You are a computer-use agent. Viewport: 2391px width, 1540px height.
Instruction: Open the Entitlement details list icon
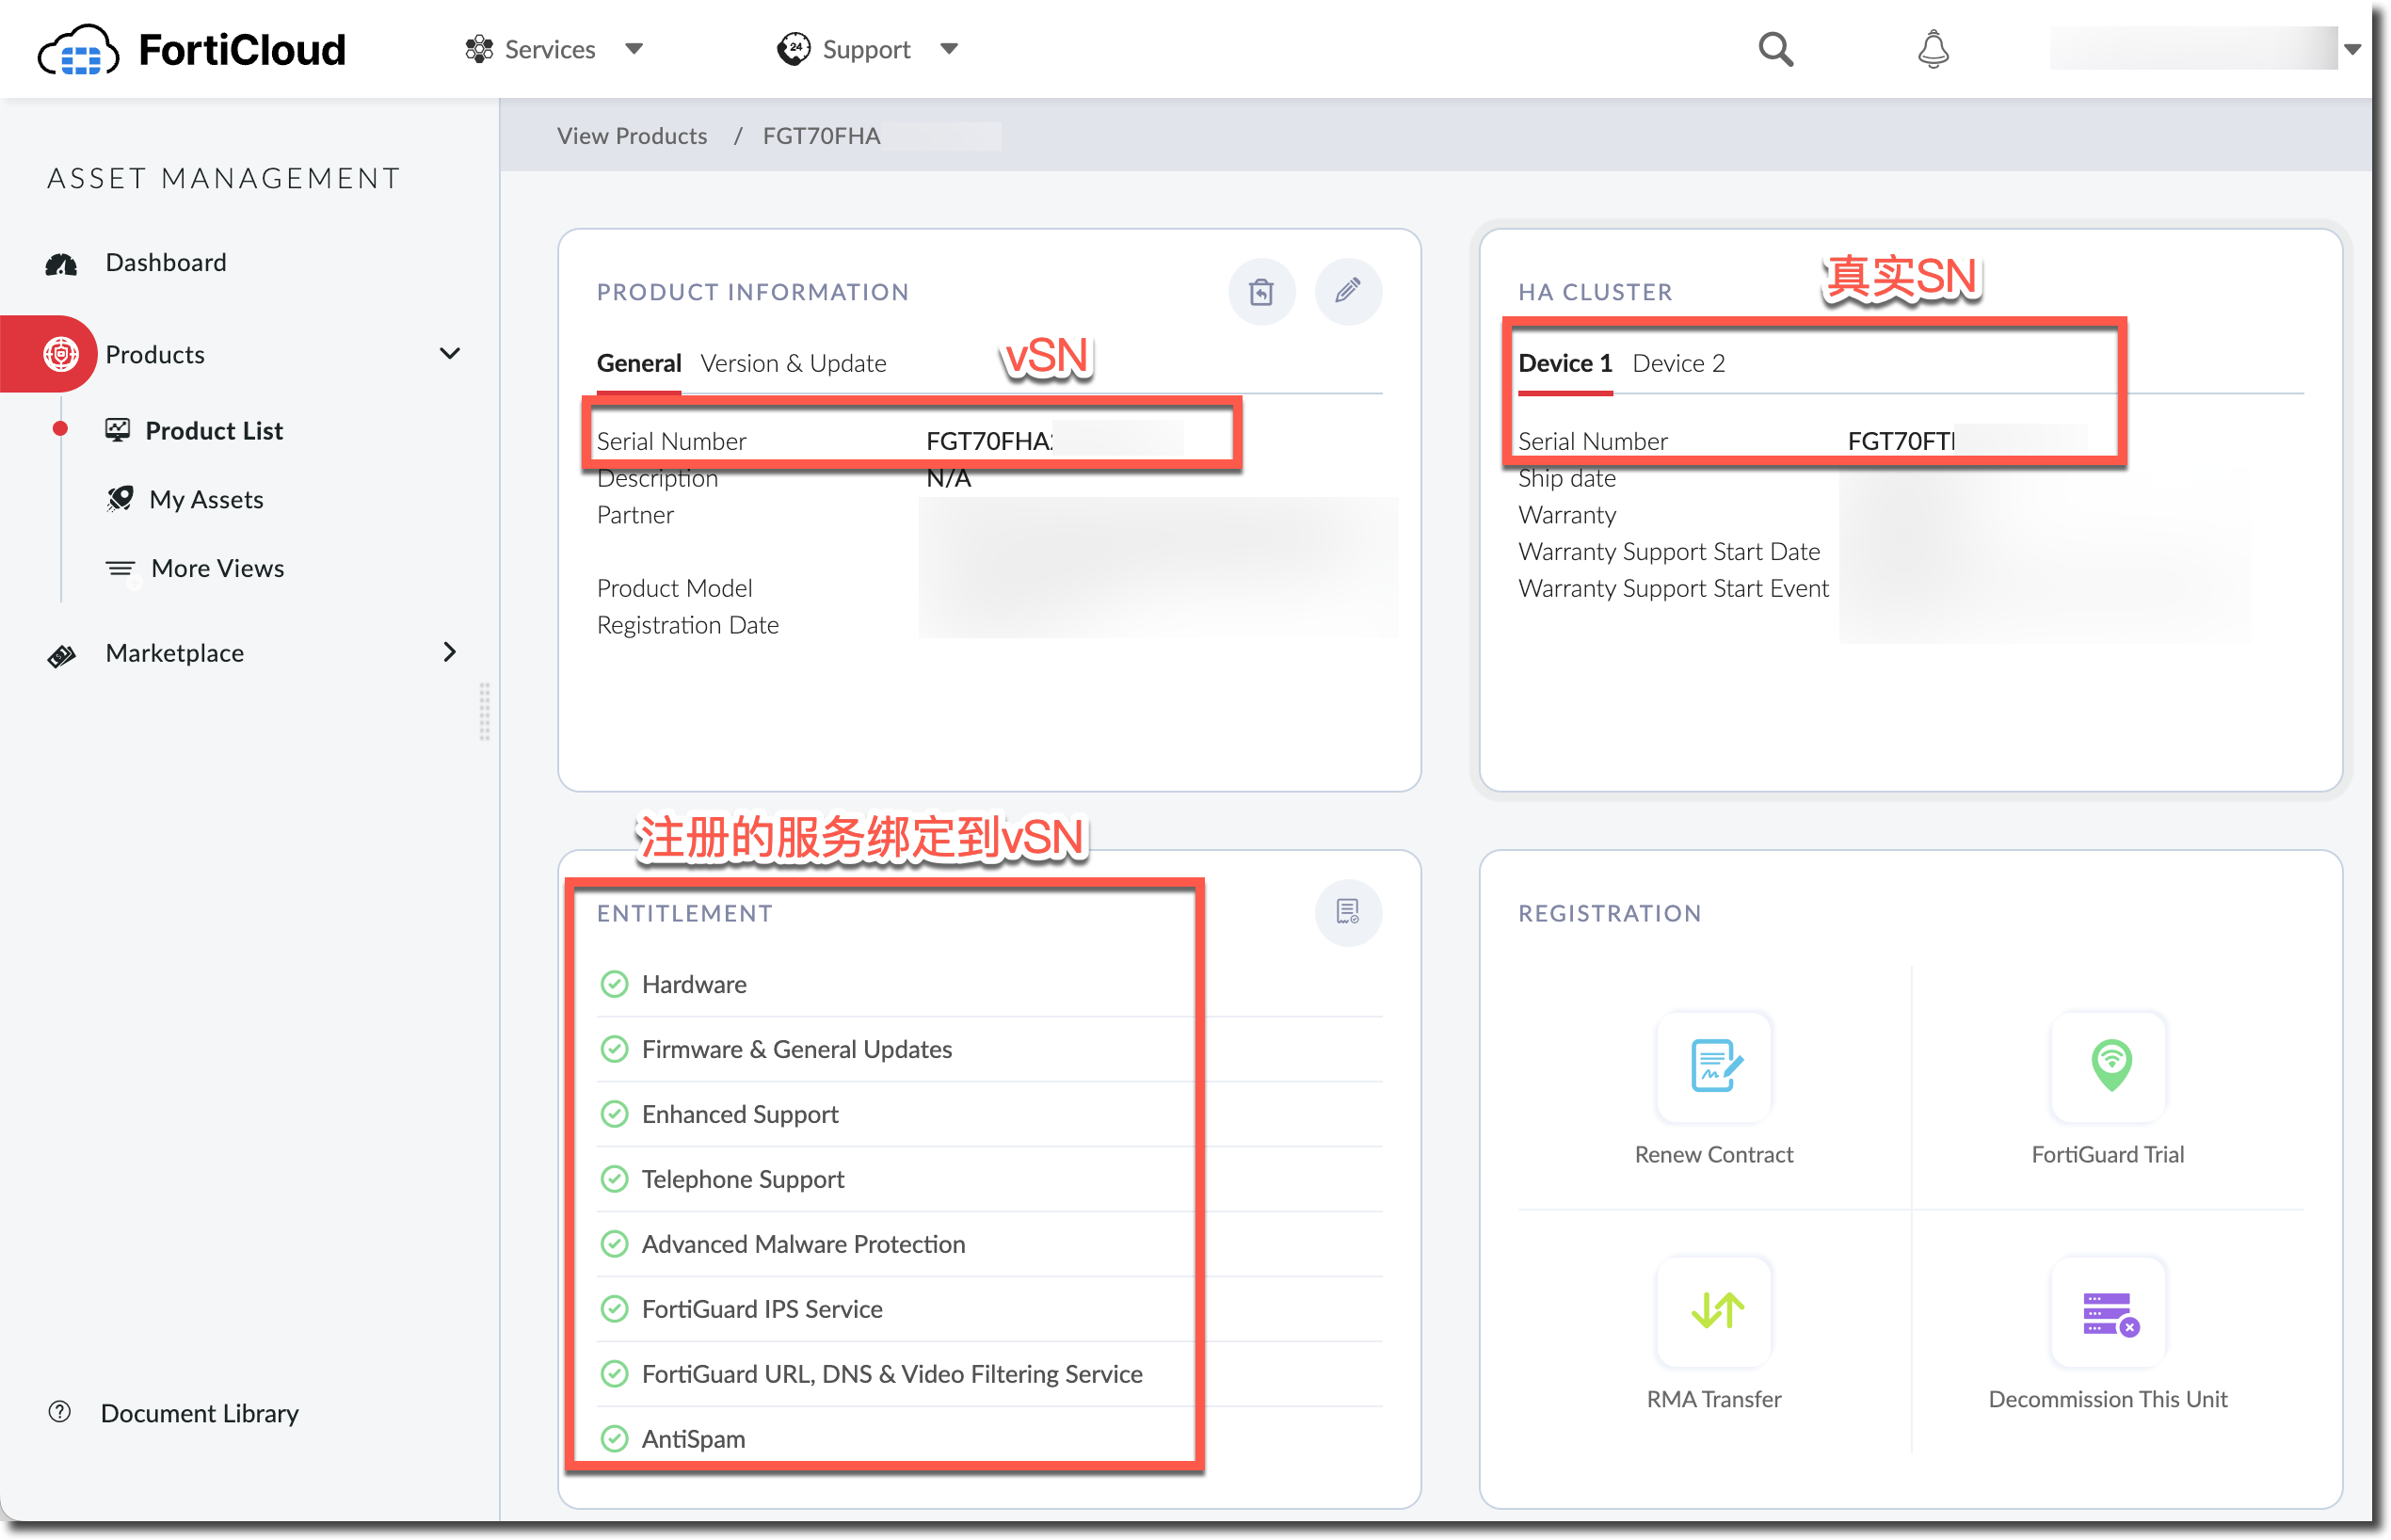(1347, 911)
